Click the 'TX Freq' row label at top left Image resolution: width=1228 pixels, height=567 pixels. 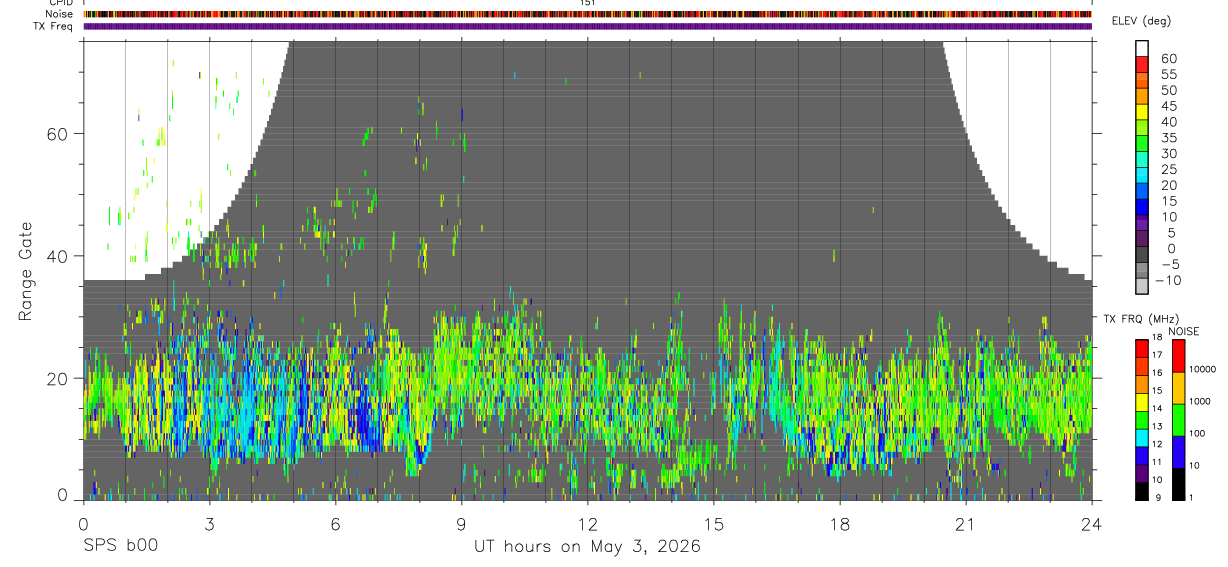click(x=54, y=27)
